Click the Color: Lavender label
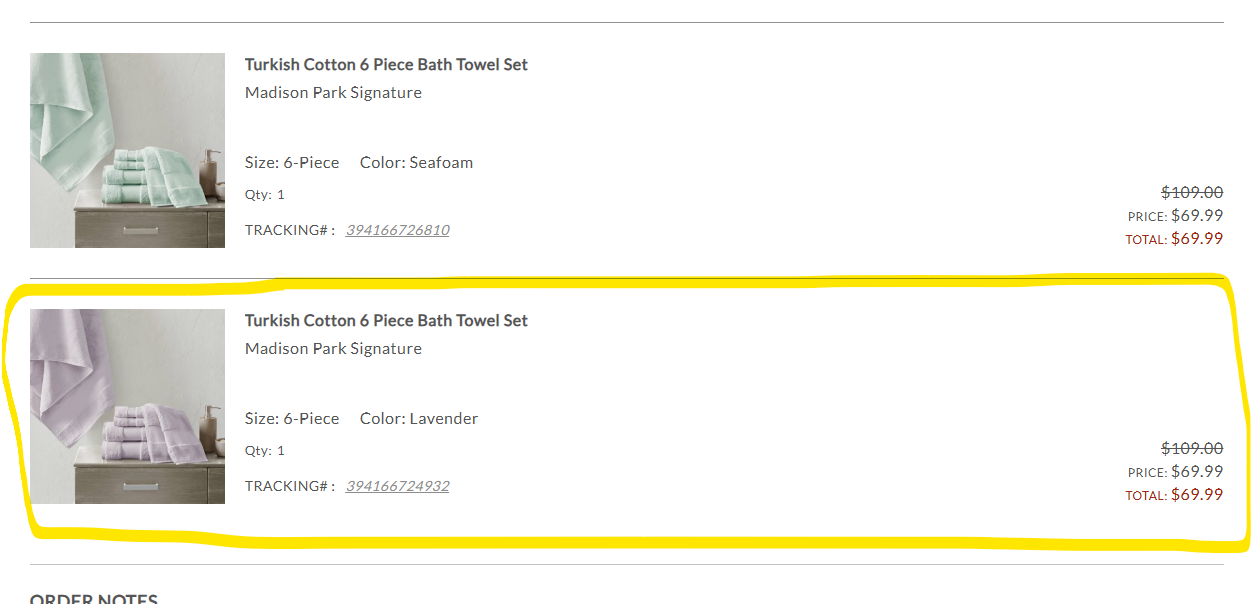This screenshot has height=604, width=1255. 419,418
